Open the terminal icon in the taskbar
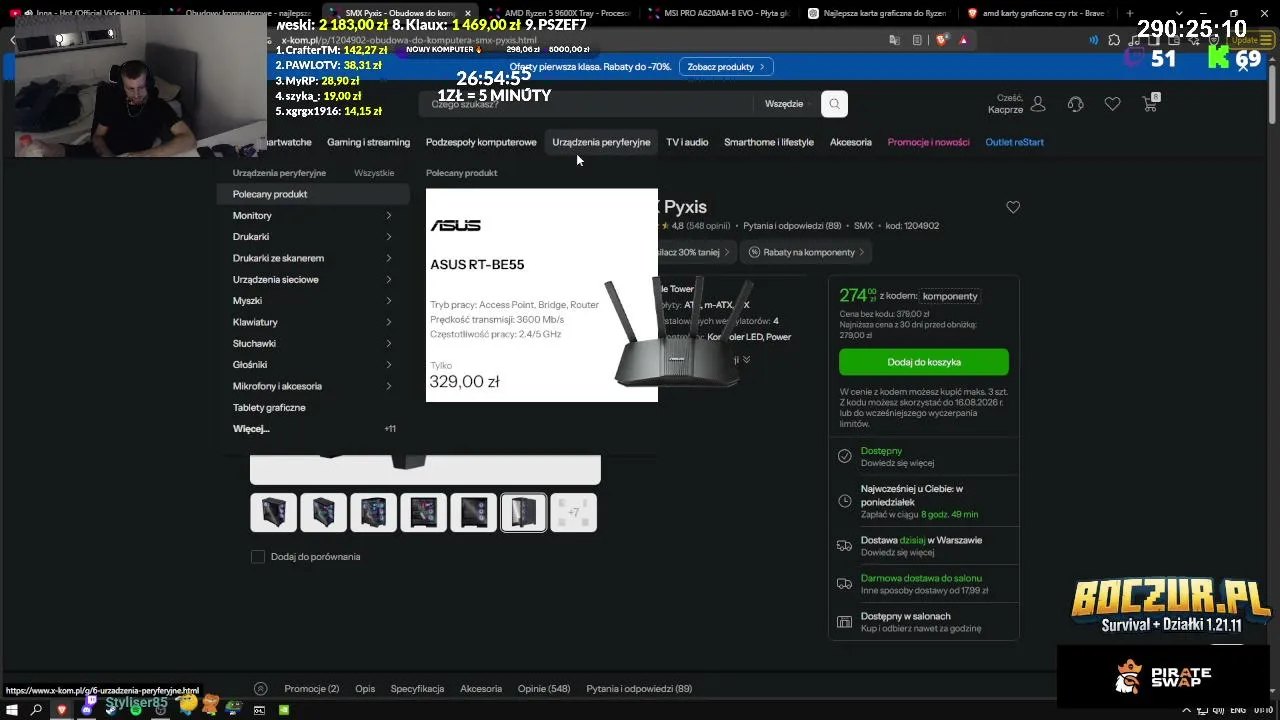This screenshot has width=1280, height=720. pos(259,710)
